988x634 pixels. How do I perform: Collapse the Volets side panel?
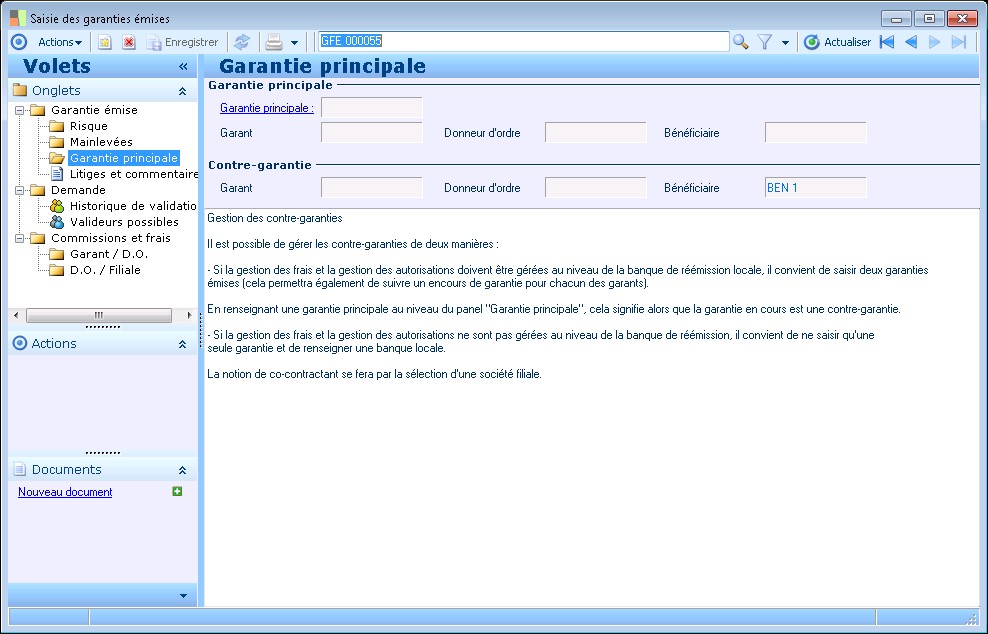183,66
